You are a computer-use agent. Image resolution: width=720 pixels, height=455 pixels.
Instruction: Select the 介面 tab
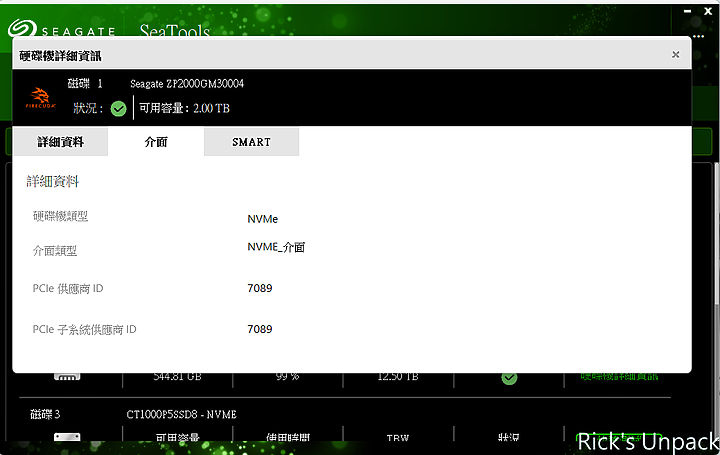pyautogui.click(x=156, y=142)
